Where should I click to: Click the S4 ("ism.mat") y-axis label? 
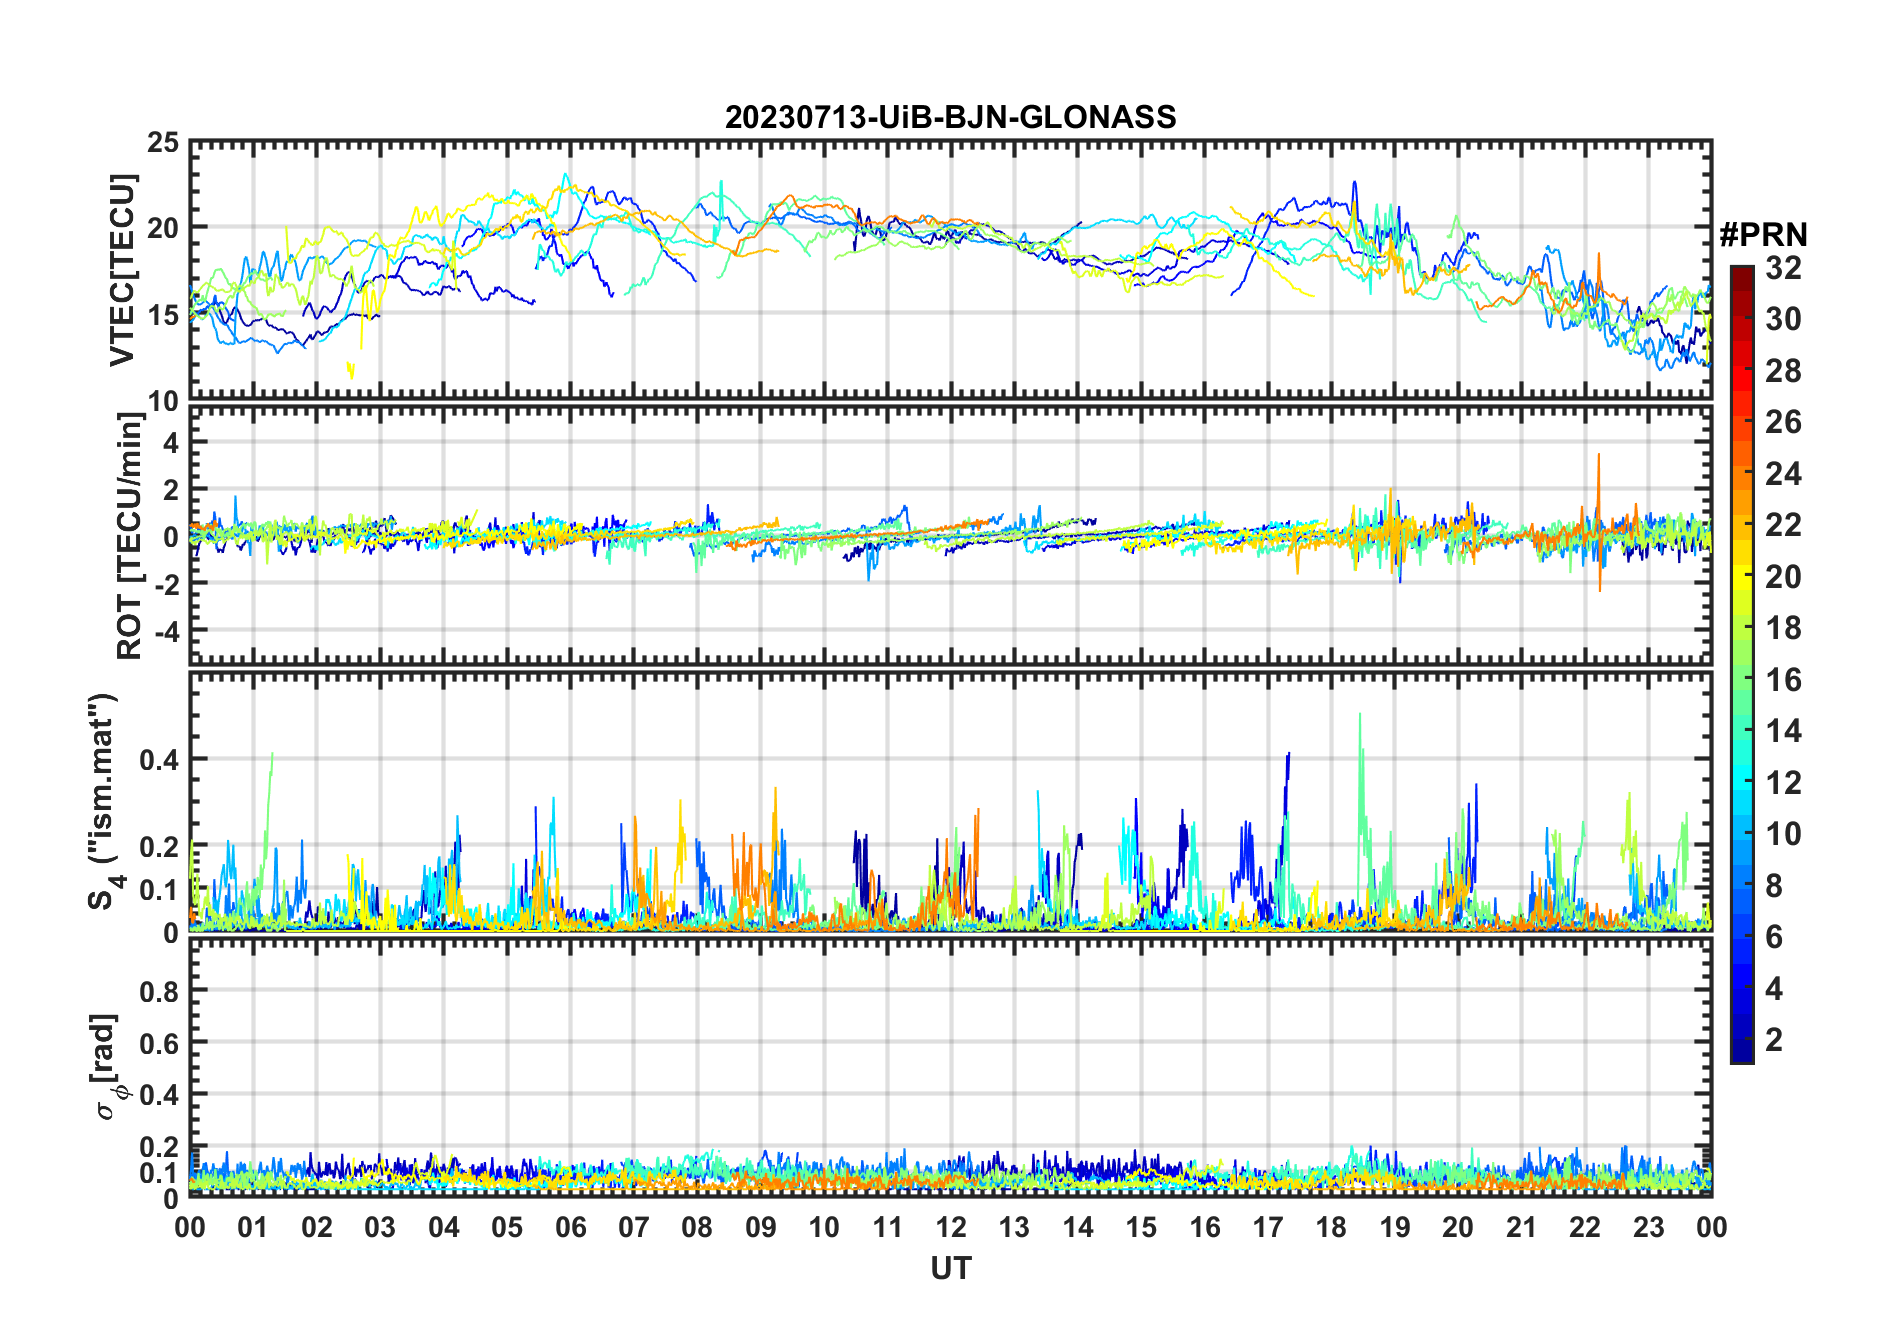(104, 802)
